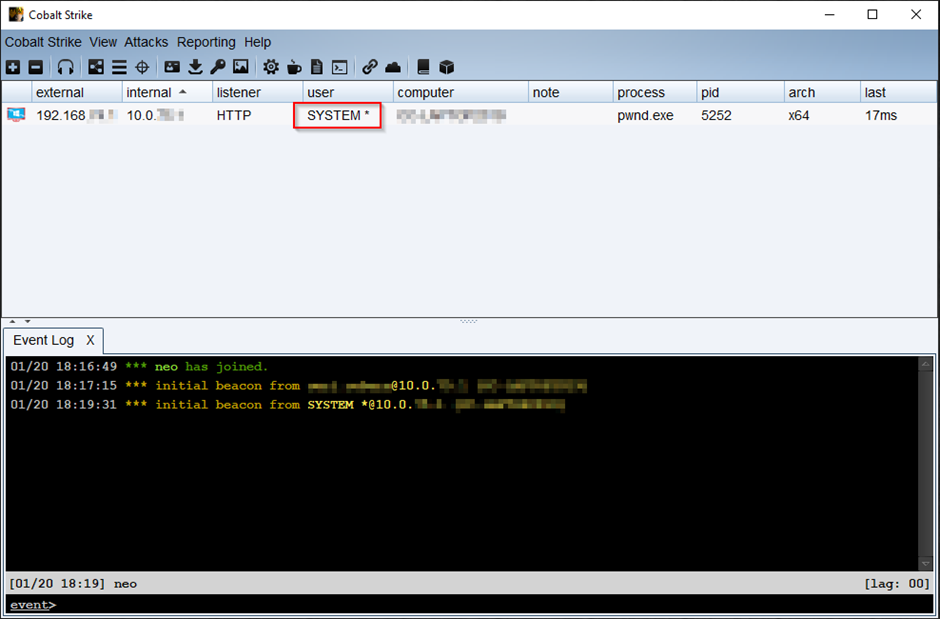Viewport: 940px width, 619px height.
Task: Click the 18:17:15 initial beacon log line
Action: coord(299,385)
